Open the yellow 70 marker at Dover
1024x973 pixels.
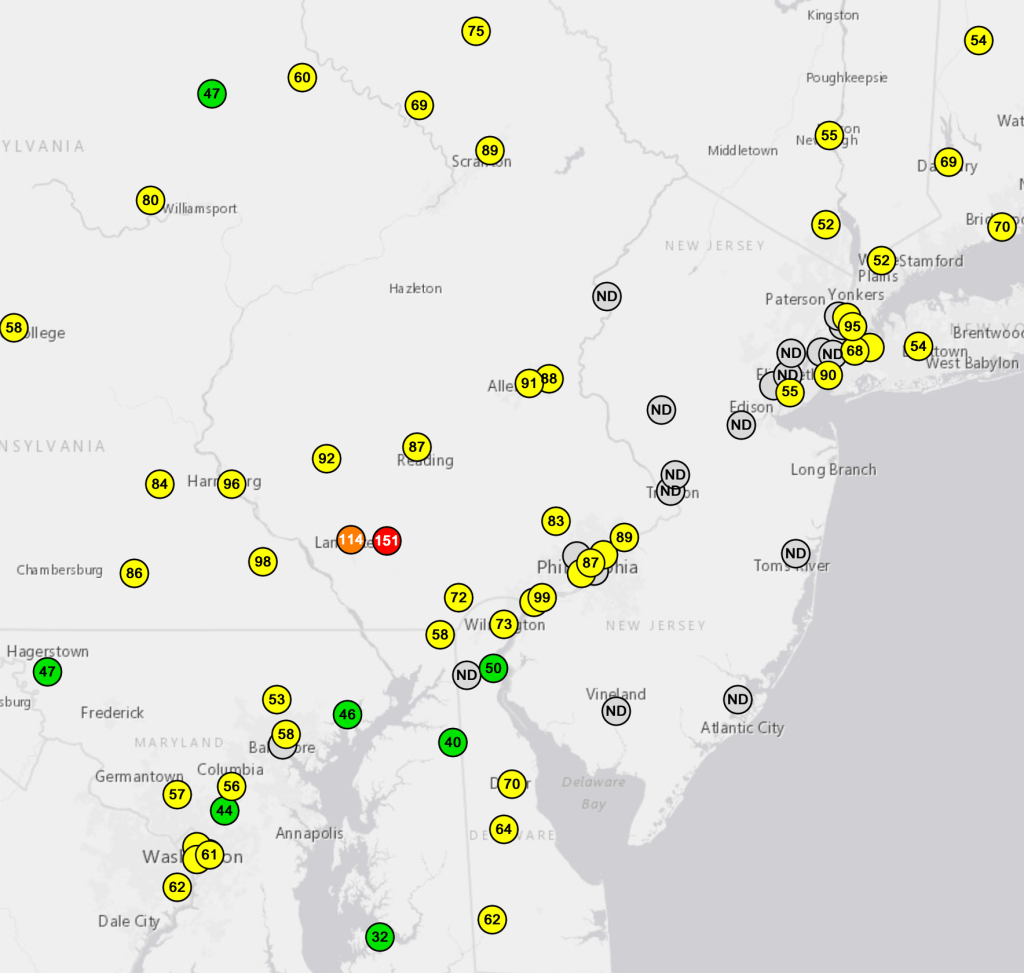pyautogui.click(x=511, y=783)
